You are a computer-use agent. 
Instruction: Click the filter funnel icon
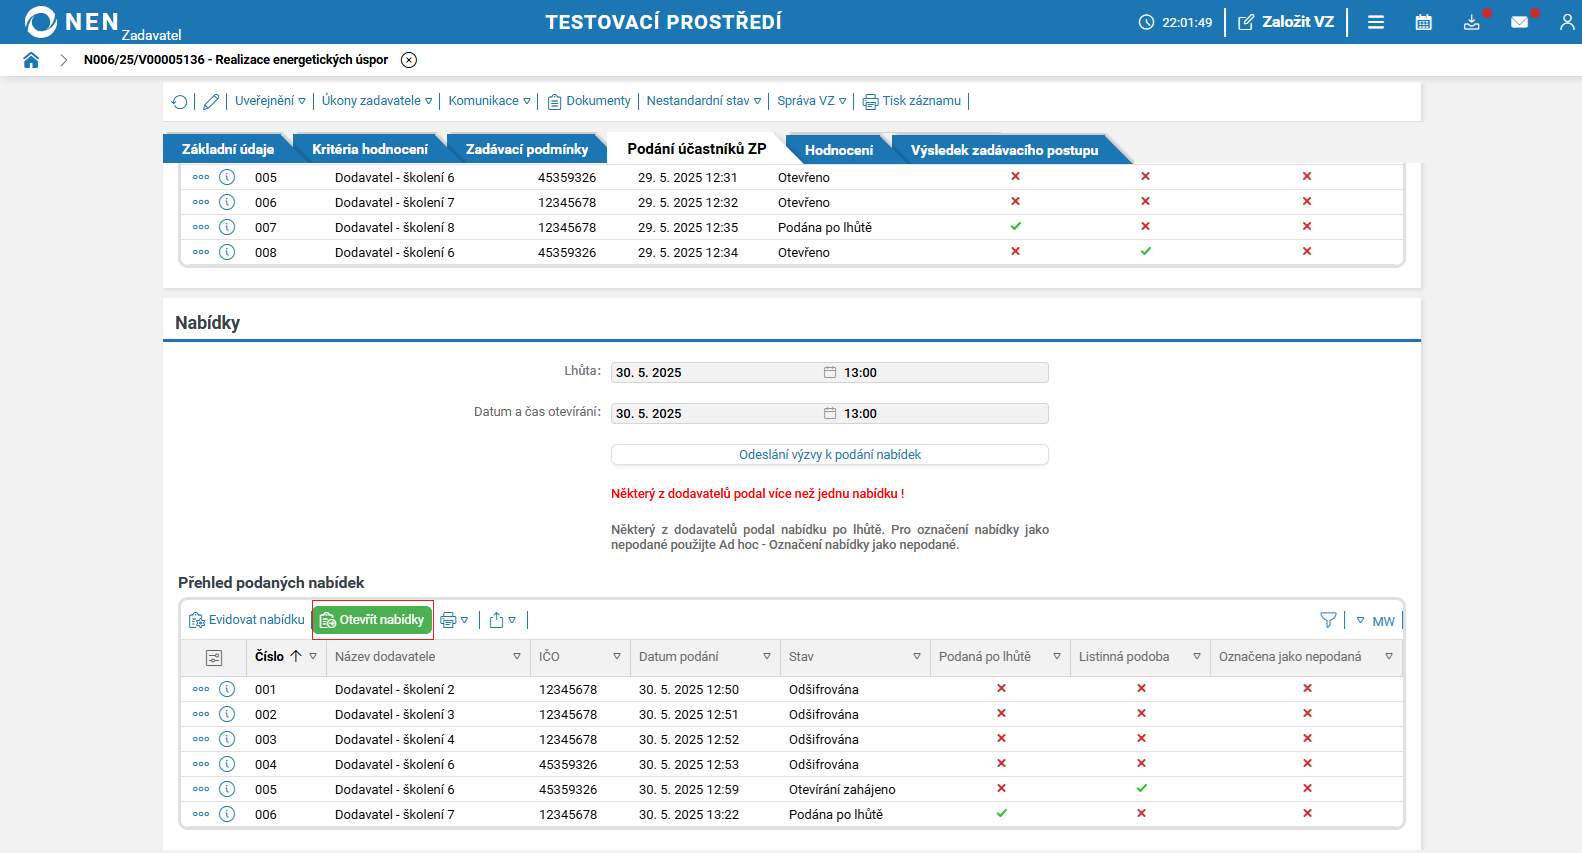(x=1328, y=620)
